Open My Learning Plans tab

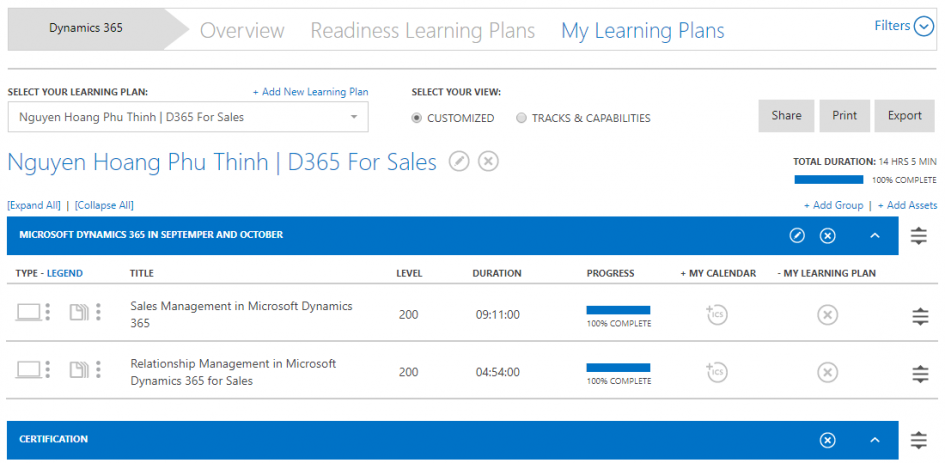(x=642, y=31)
